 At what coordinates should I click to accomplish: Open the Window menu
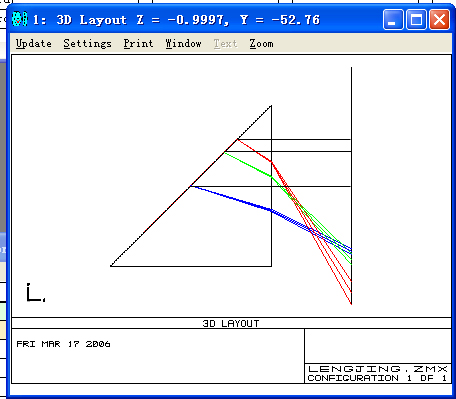tap(183, 44)
